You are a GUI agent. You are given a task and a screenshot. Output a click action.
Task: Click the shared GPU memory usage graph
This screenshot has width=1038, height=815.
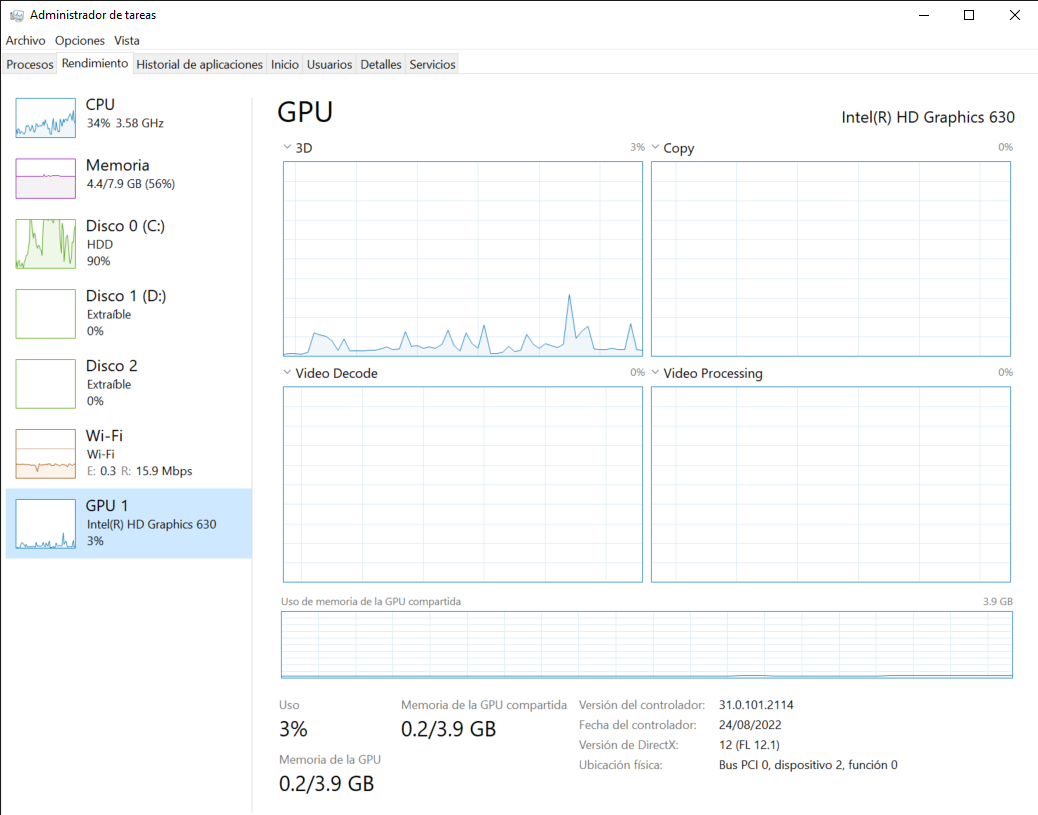[x=647, y=645]
